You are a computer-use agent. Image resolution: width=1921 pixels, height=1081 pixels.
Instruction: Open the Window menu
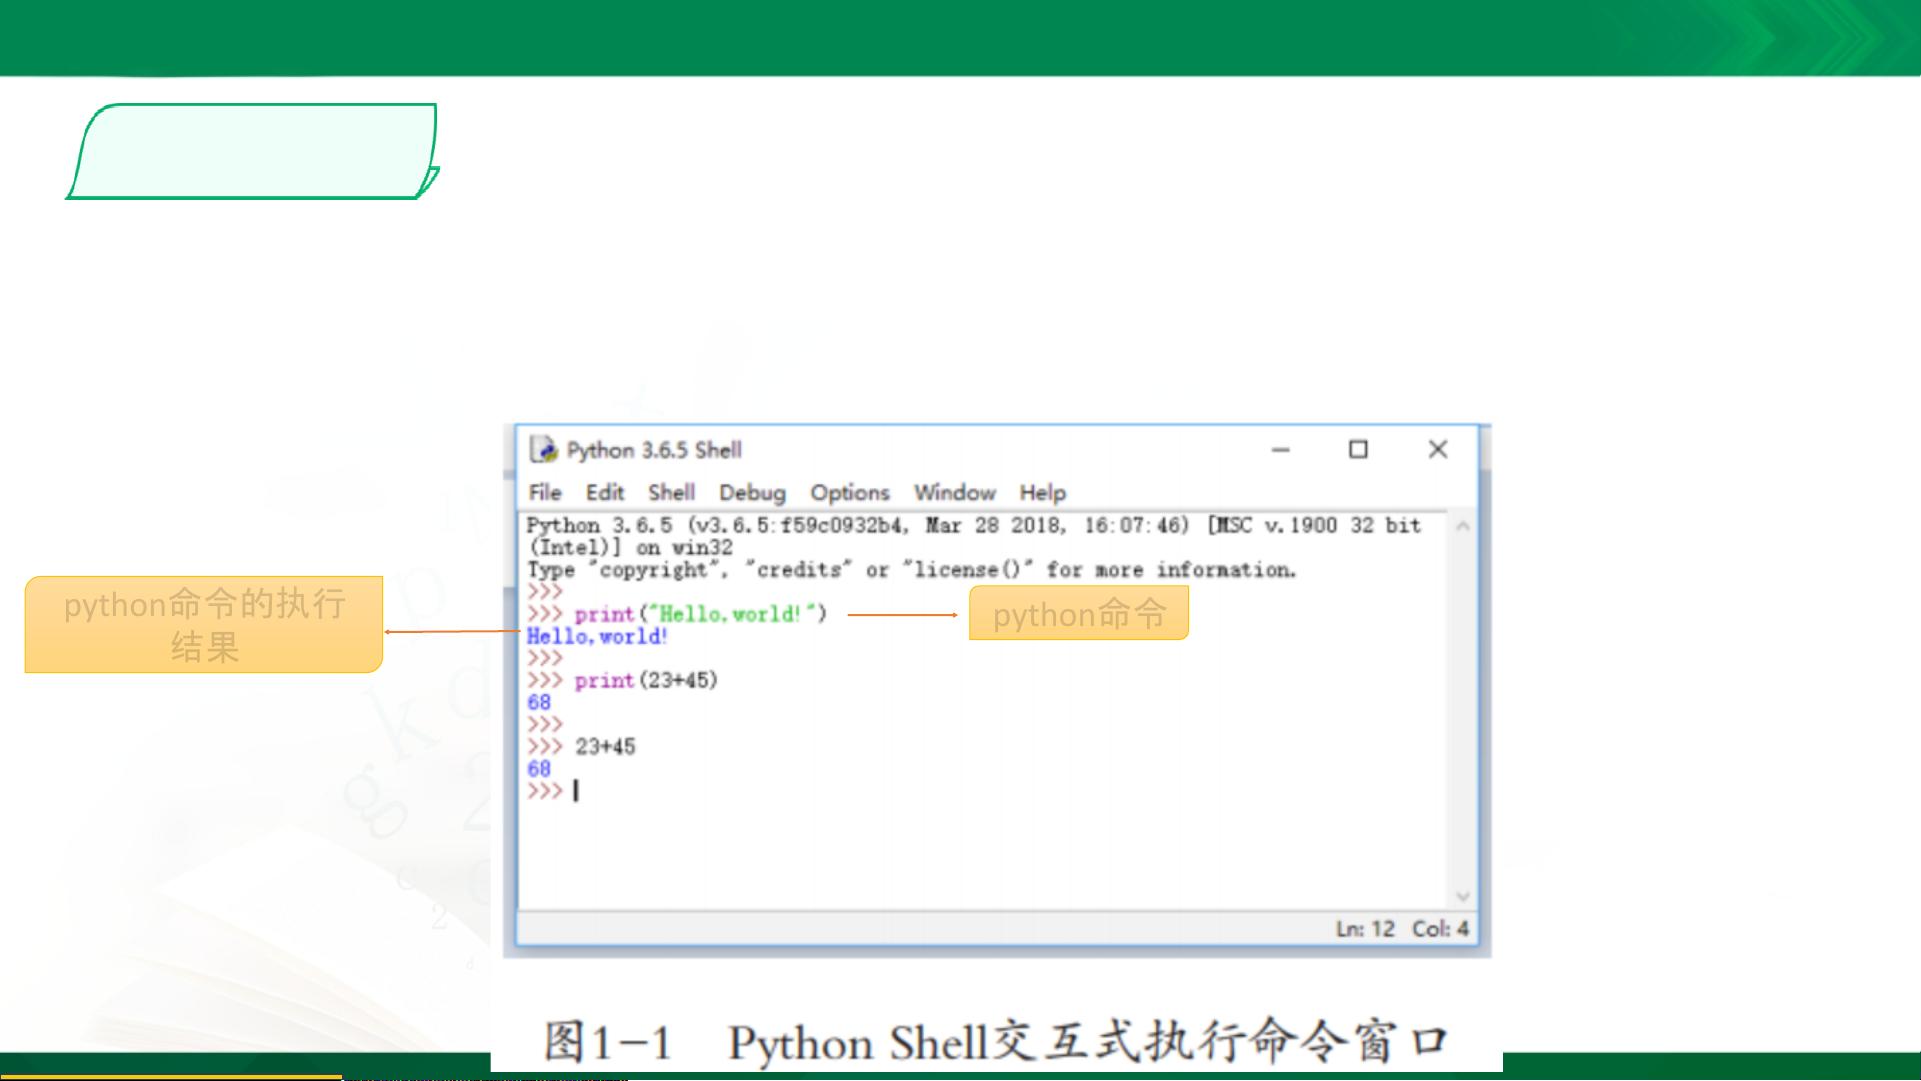tap(954, 493)
